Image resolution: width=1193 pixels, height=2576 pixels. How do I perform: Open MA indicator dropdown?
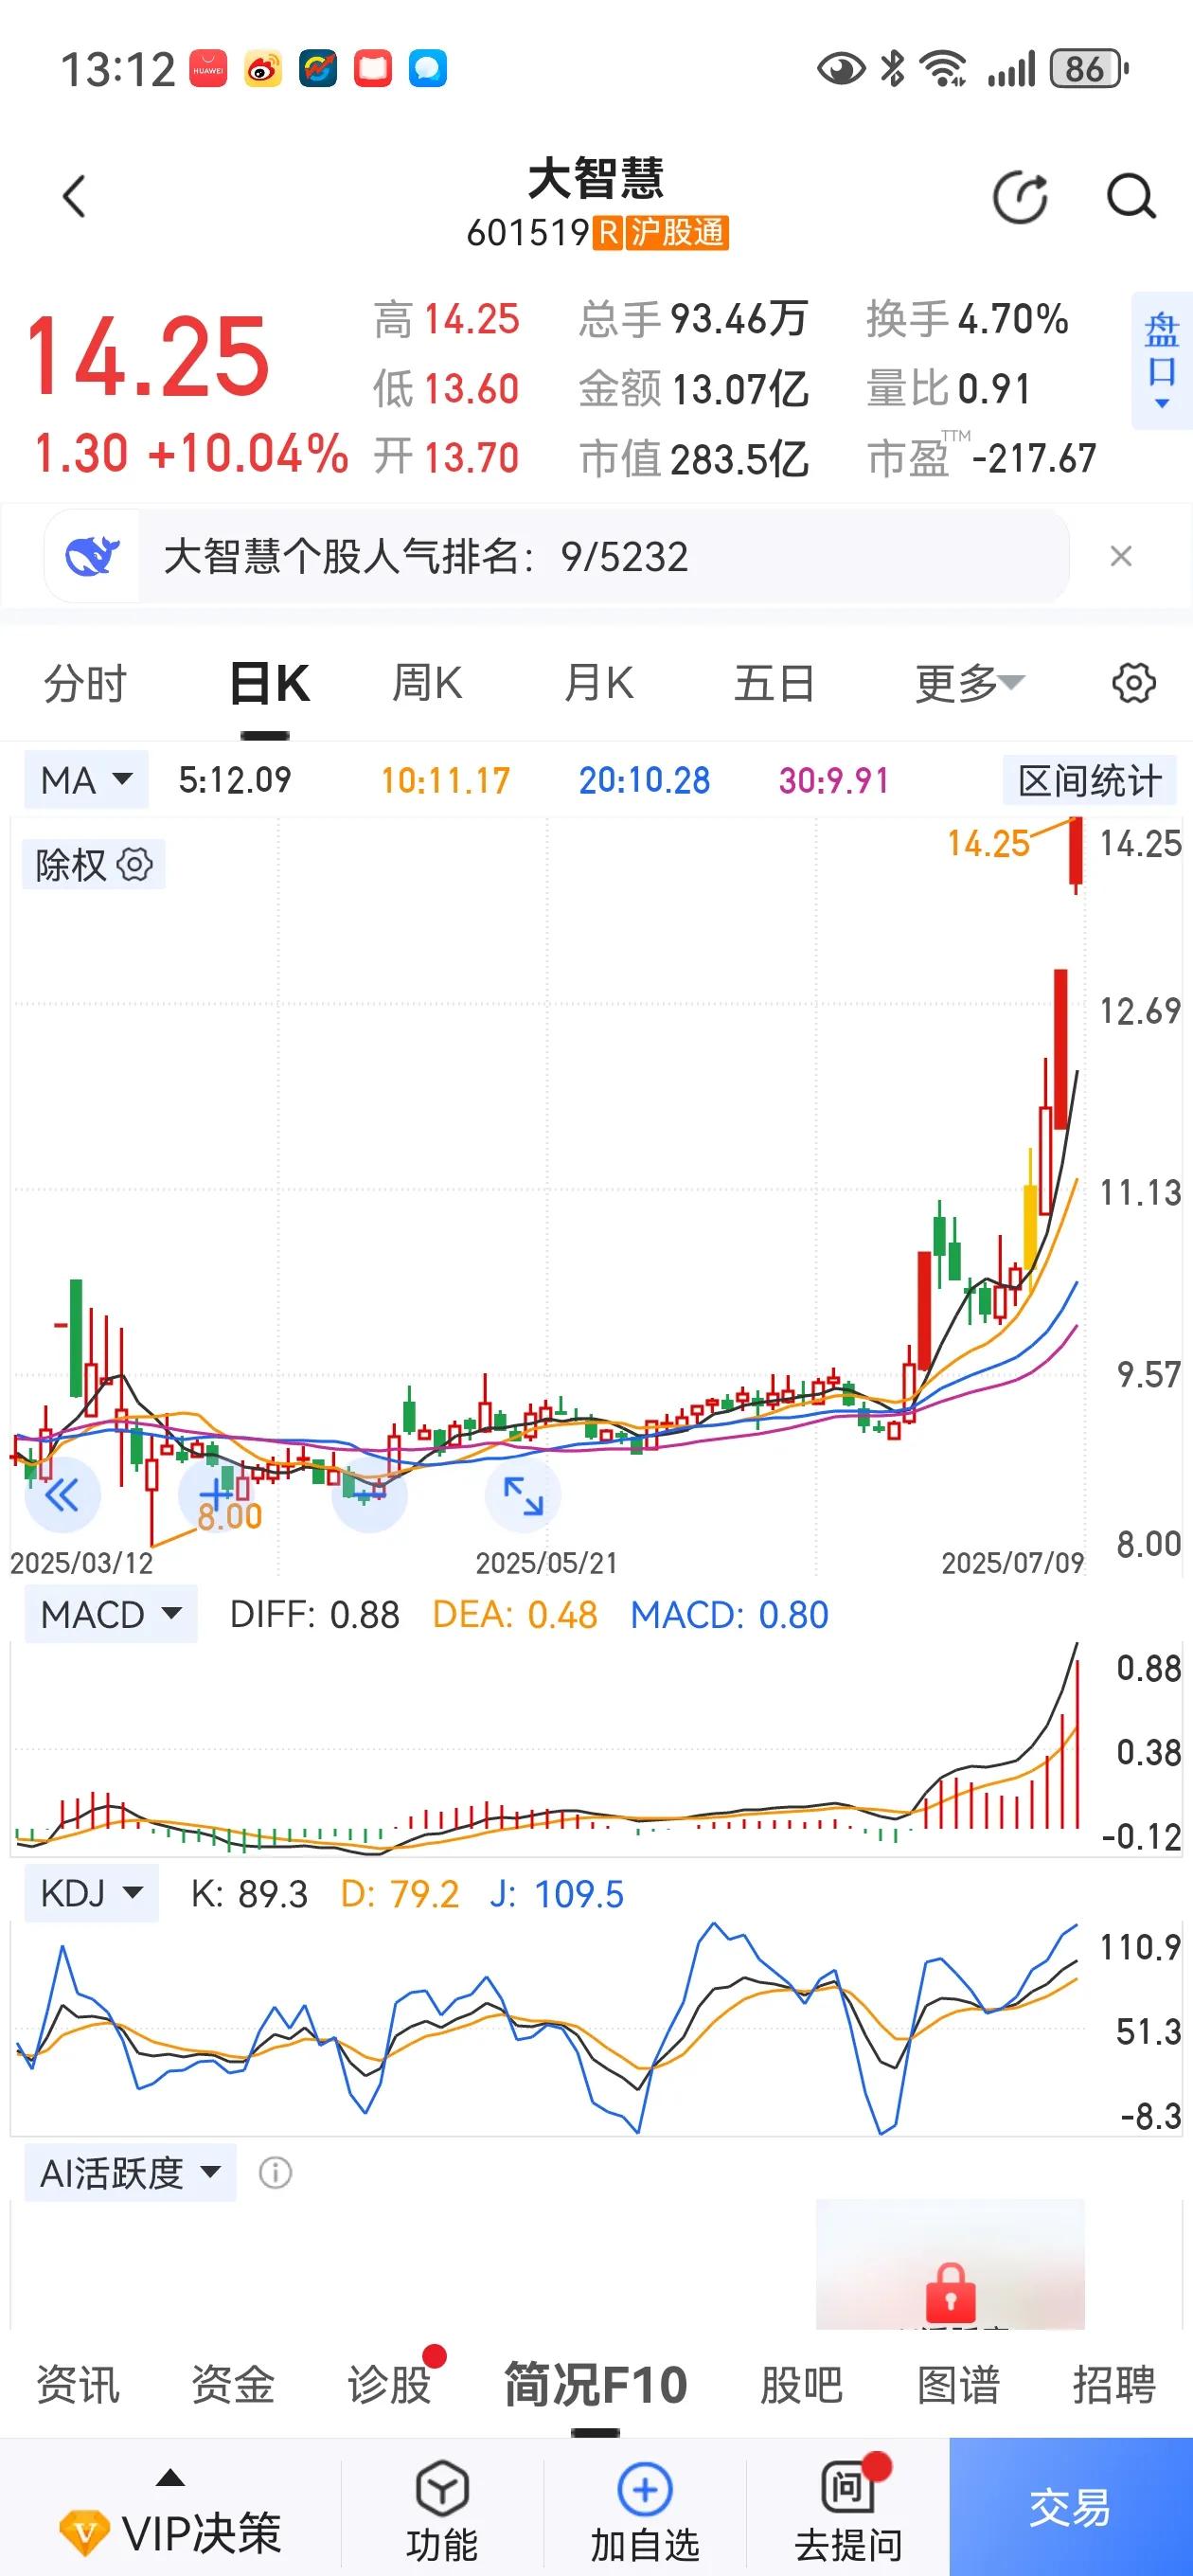[87, 780]
